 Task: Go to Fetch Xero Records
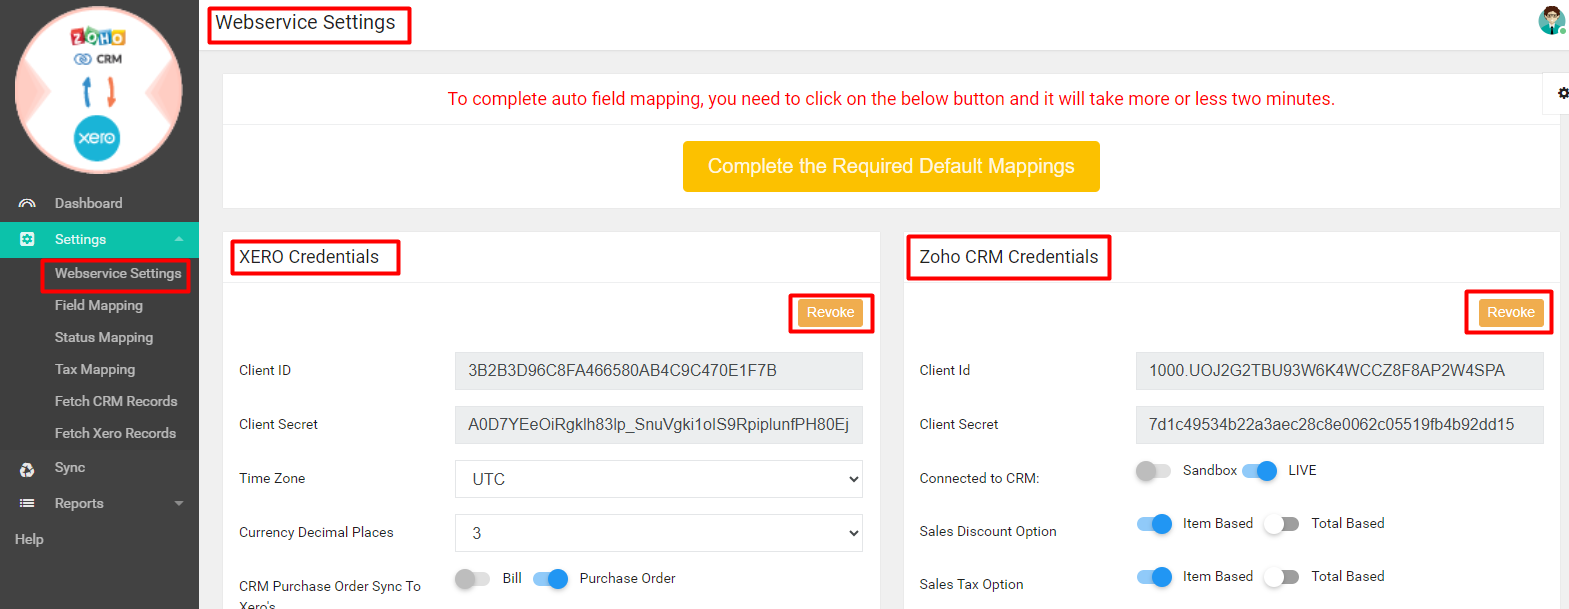click(115, 433)
